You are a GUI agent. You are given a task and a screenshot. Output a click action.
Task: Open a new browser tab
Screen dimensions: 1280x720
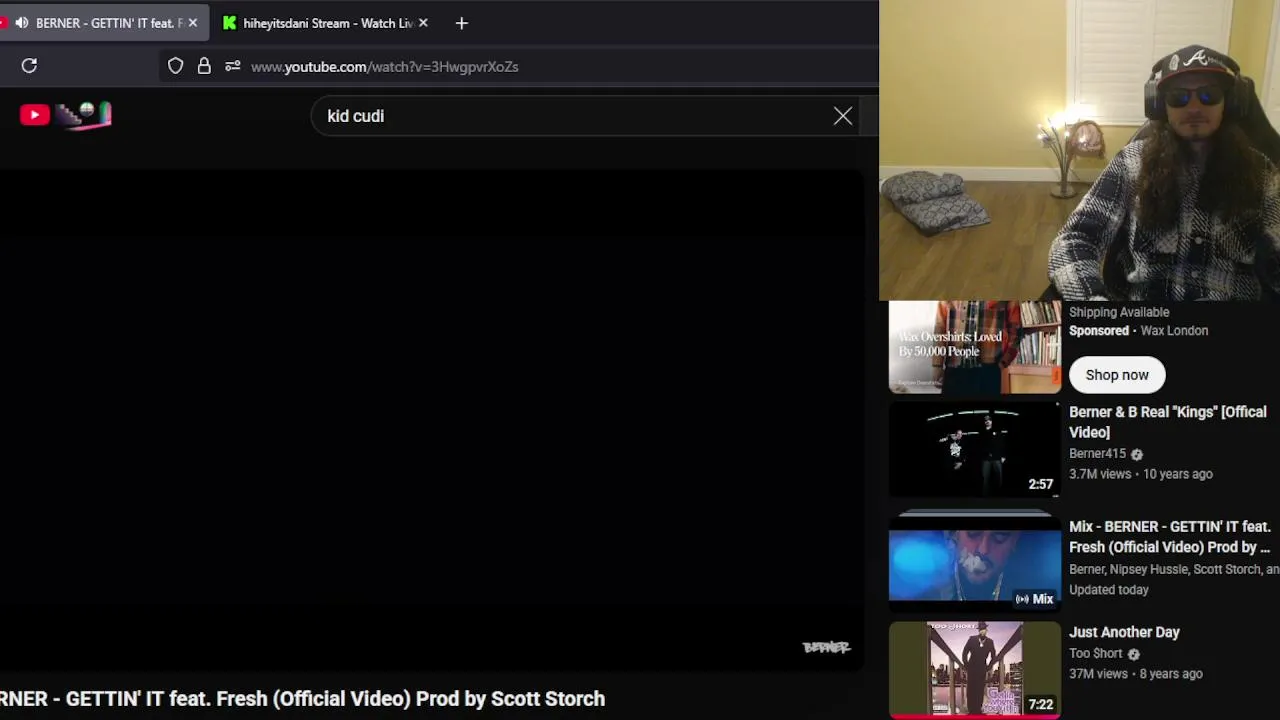click(461, 23)
